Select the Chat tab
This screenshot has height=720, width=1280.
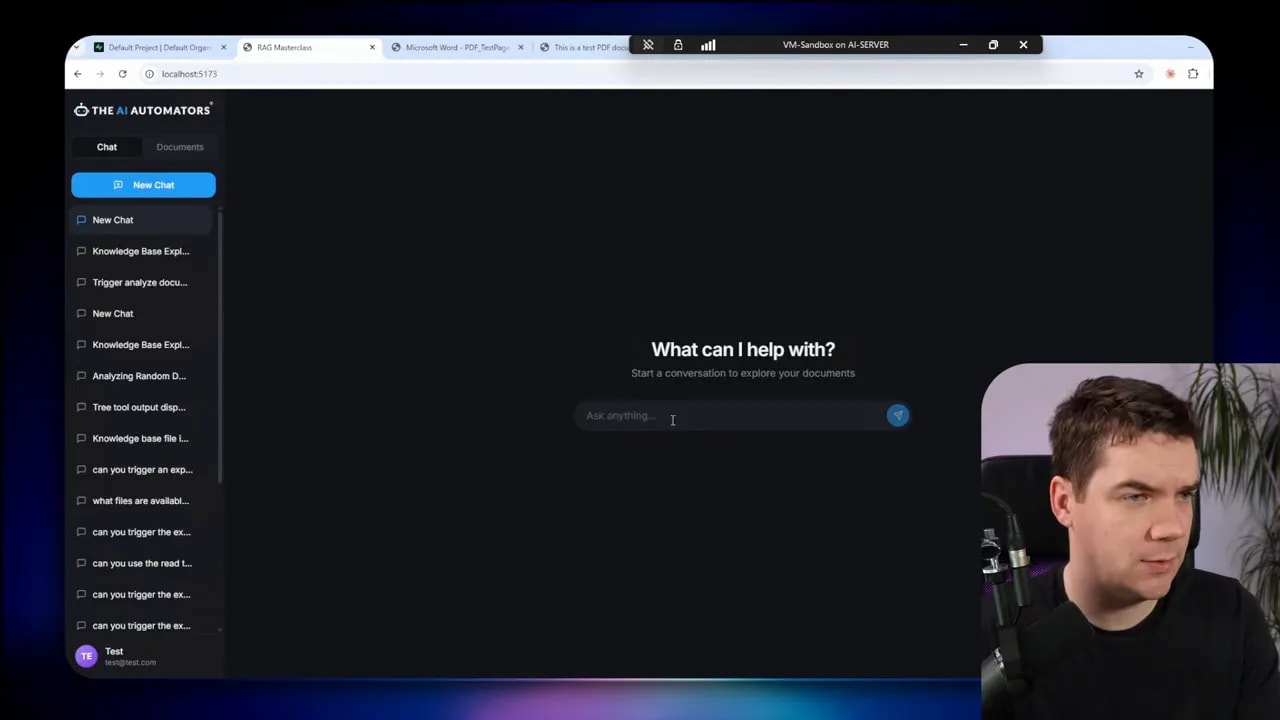(x=106, y=147)
